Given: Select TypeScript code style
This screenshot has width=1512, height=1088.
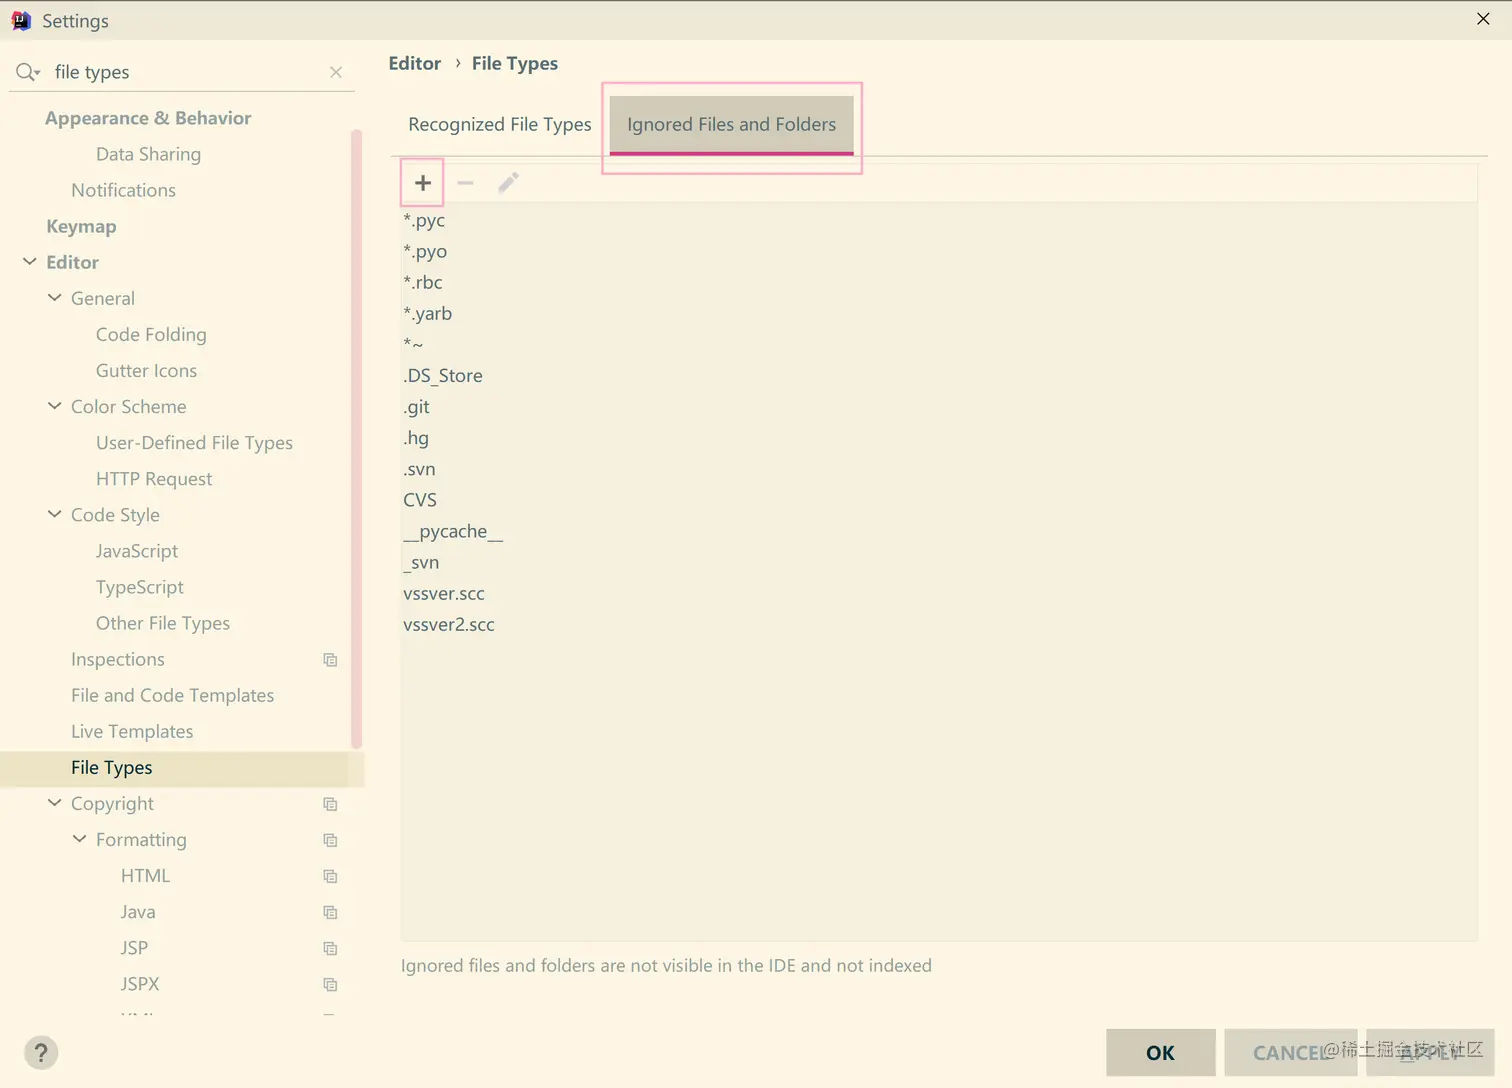Looking at the screenshot, I should point(140,587).
